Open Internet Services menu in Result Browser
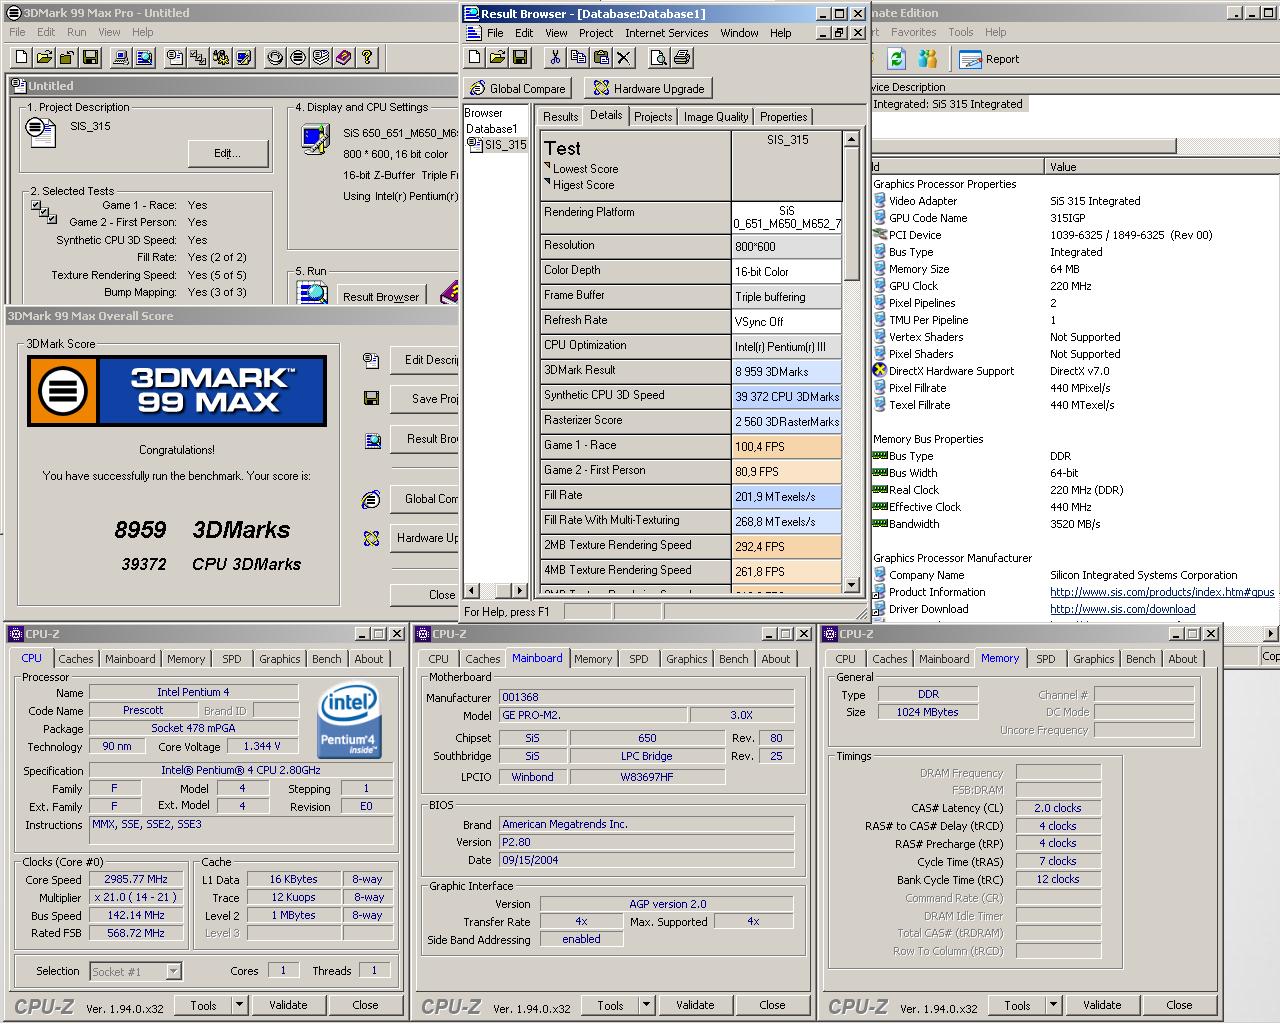The image size is (1280, 1024). point(666,33)
